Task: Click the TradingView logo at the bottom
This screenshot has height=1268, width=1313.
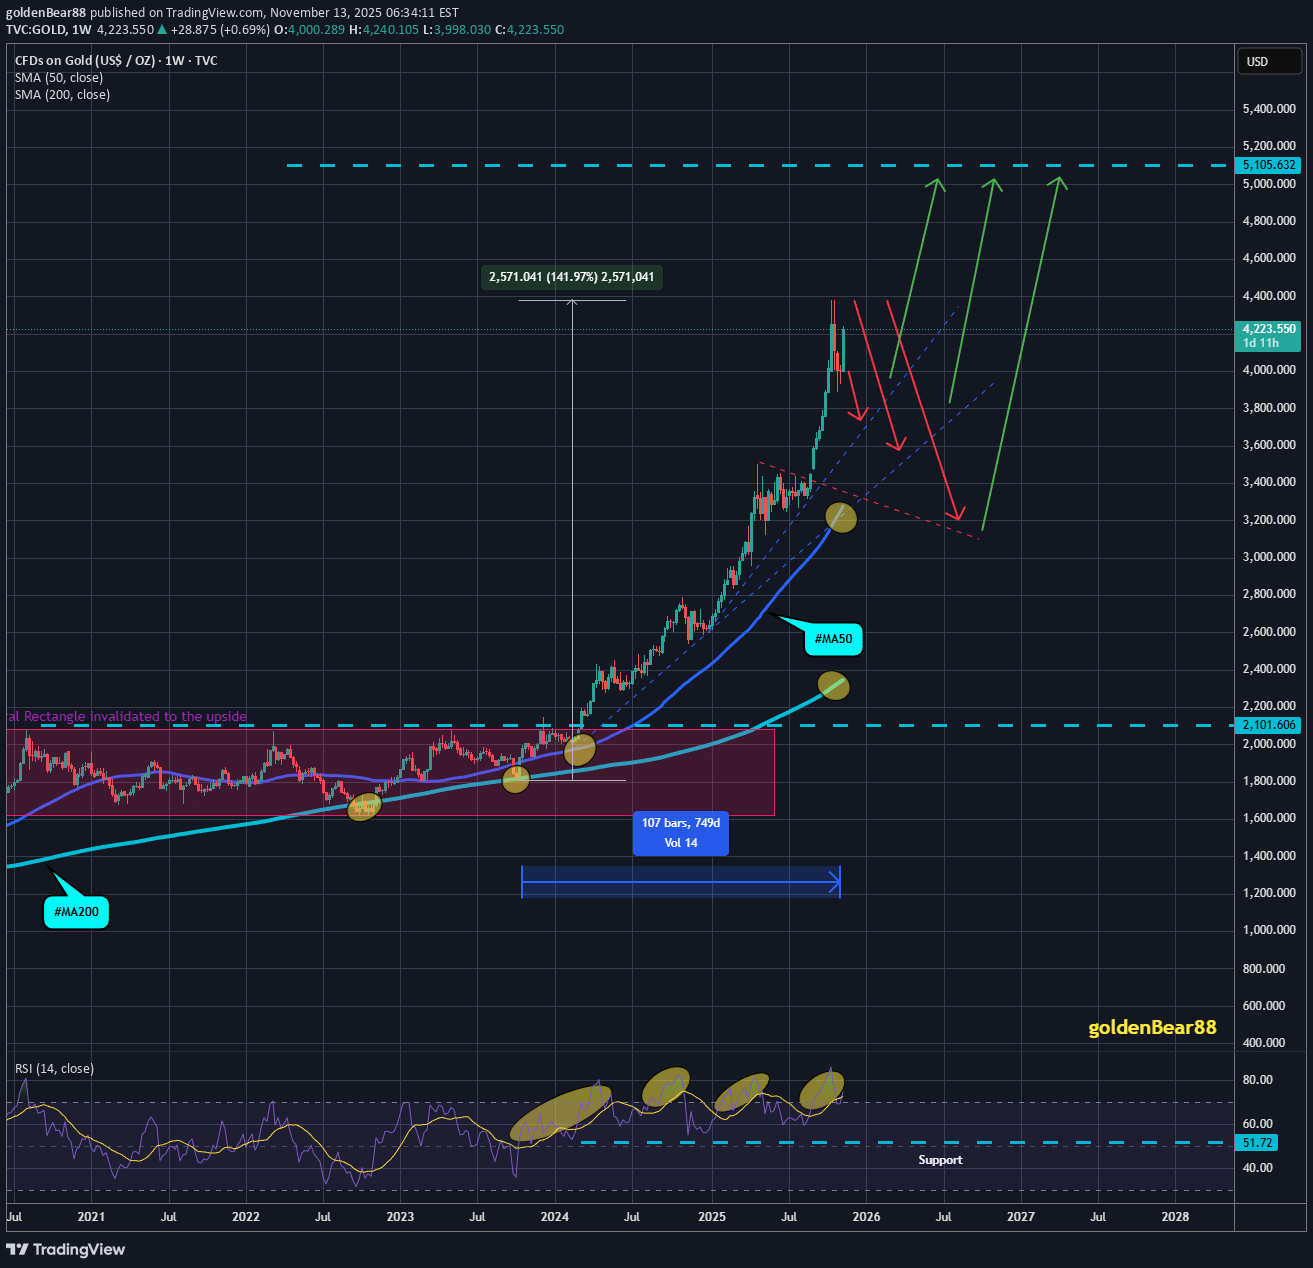Action: click(x=66, y=1249)
